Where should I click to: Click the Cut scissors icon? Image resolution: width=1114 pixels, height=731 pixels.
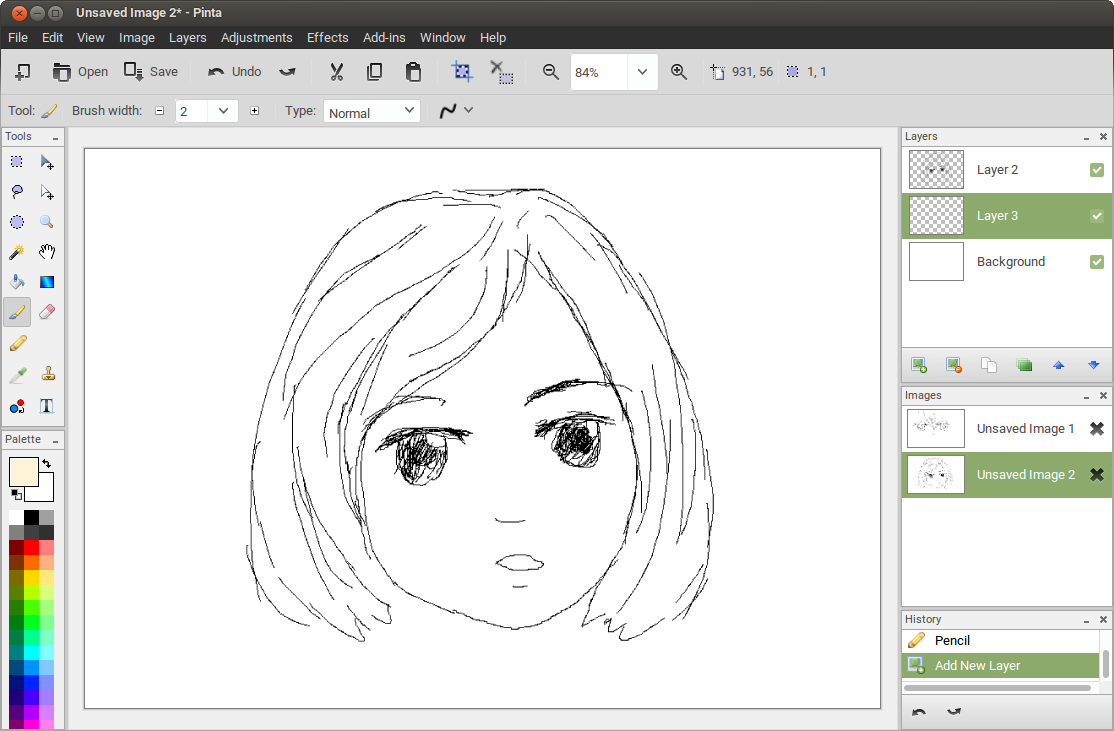[337, 72]
